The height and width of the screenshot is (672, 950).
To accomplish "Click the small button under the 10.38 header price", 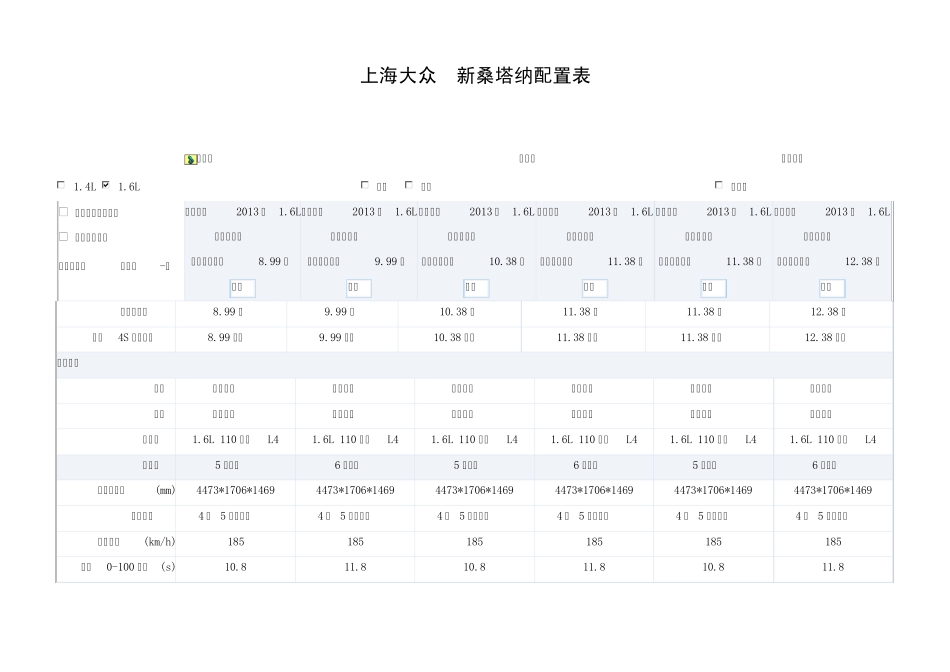I will [476, 288].
